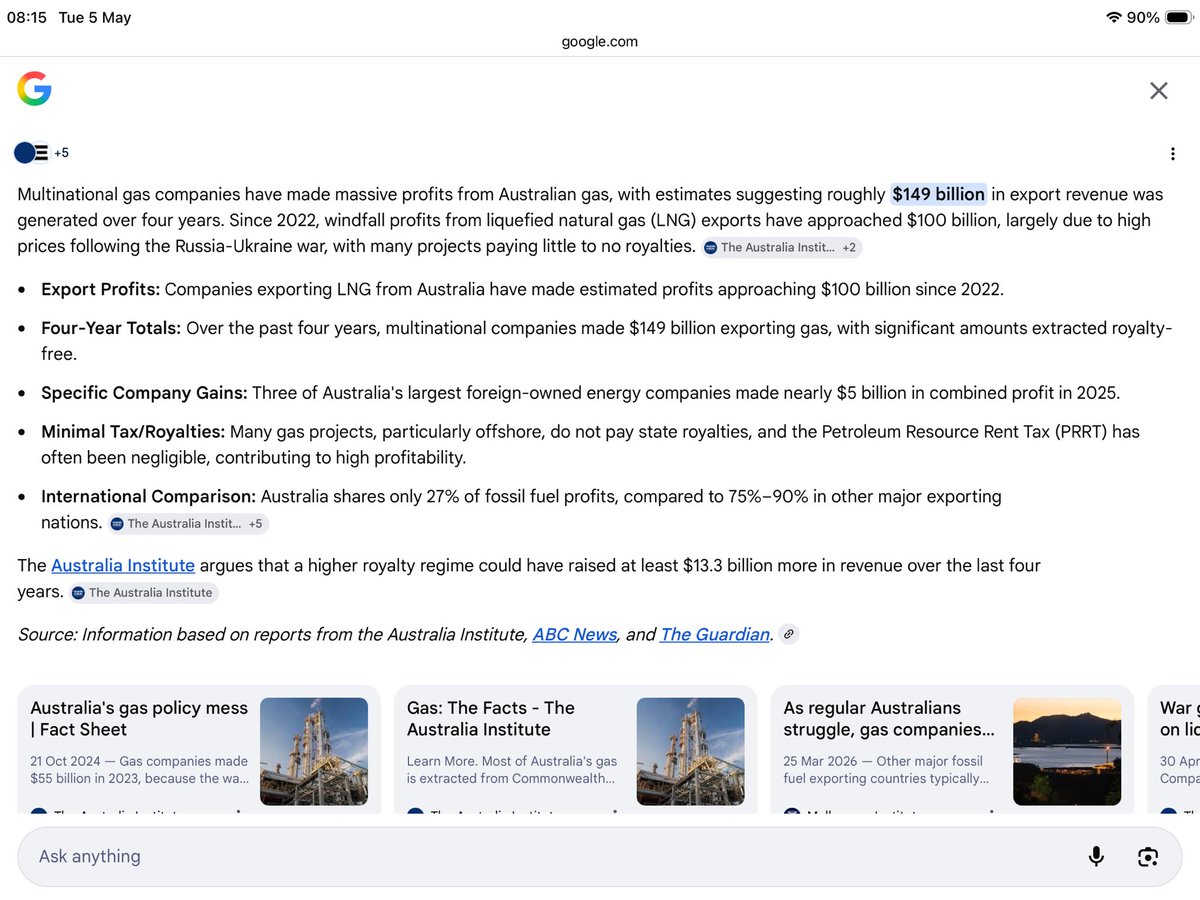The width and height of the screenshot is (1200, 900).
Task: Tap the thumbnail on Gas: The Facts card
Action: click(691, 751)
